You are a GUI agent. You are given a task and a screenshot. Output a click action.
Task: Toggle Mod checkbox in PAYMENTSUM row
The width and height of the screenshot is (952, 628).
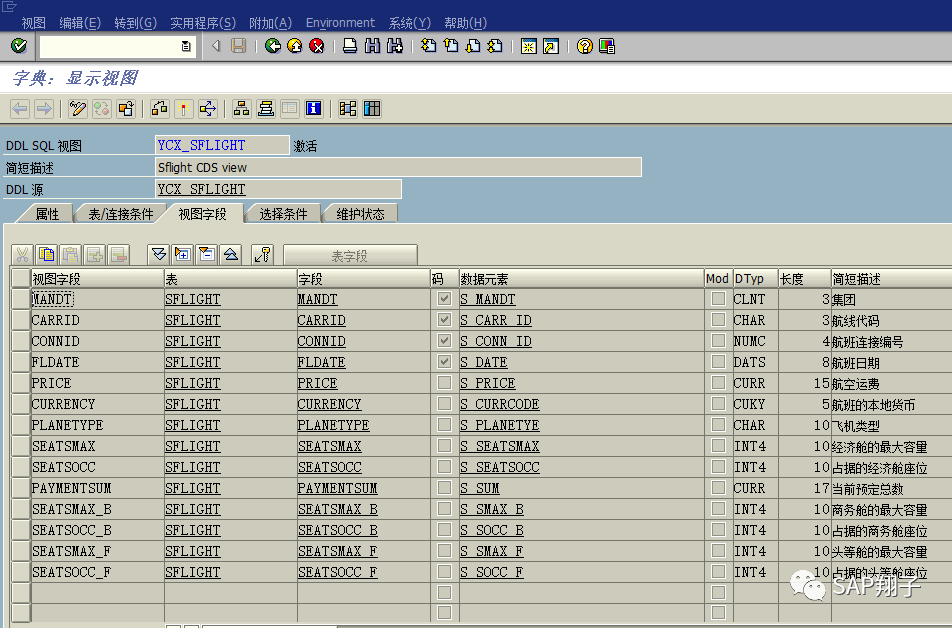(718, 488)
